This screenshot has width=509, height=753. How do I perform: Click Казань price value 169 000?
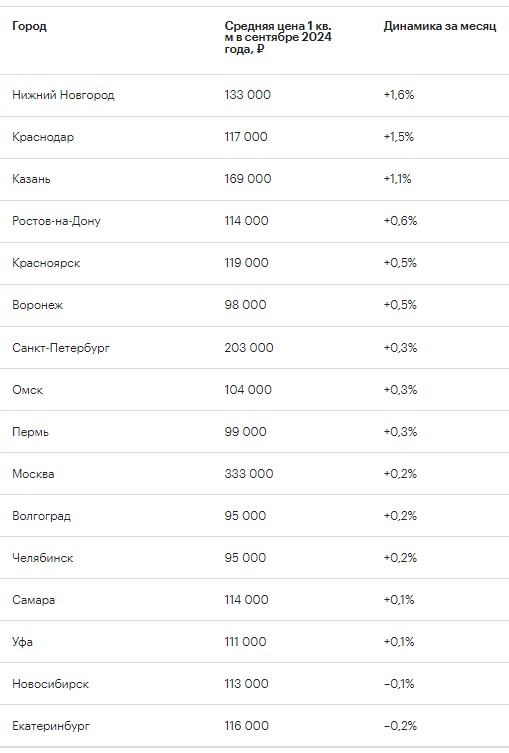pos(248,179)
